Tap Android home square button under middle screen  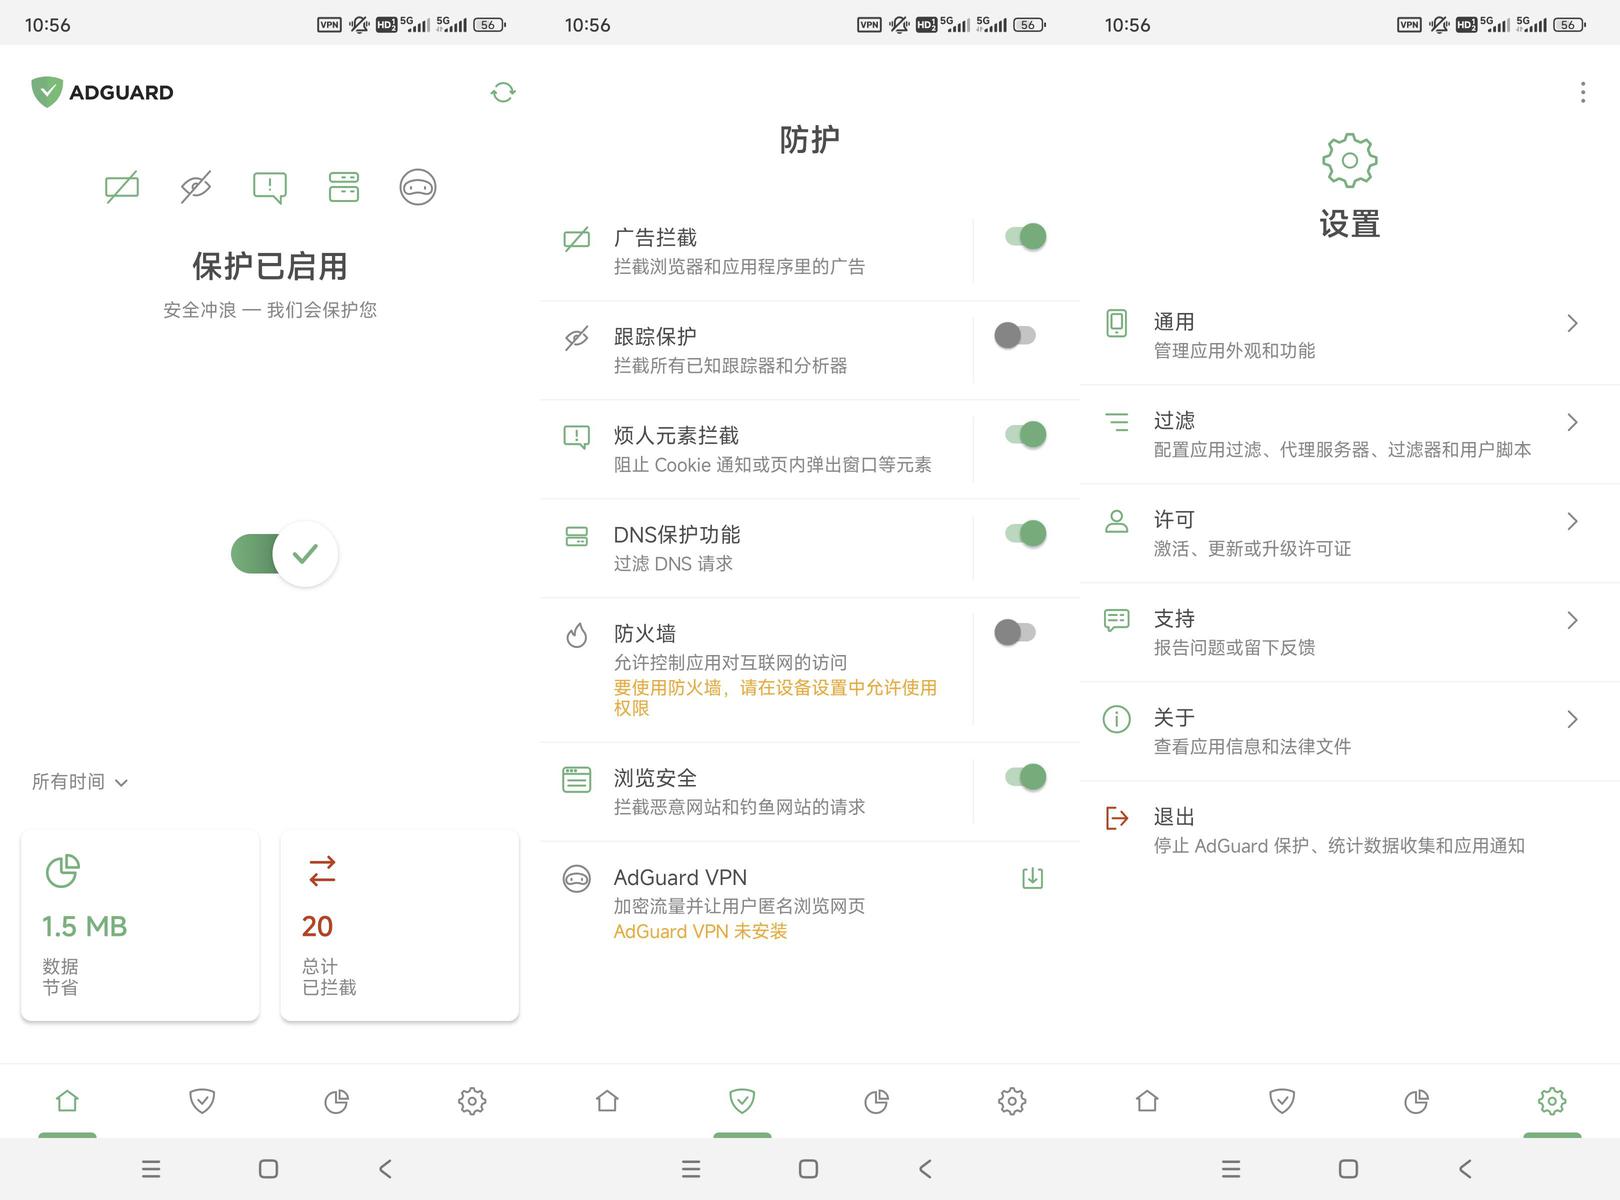coord(808,1169)
